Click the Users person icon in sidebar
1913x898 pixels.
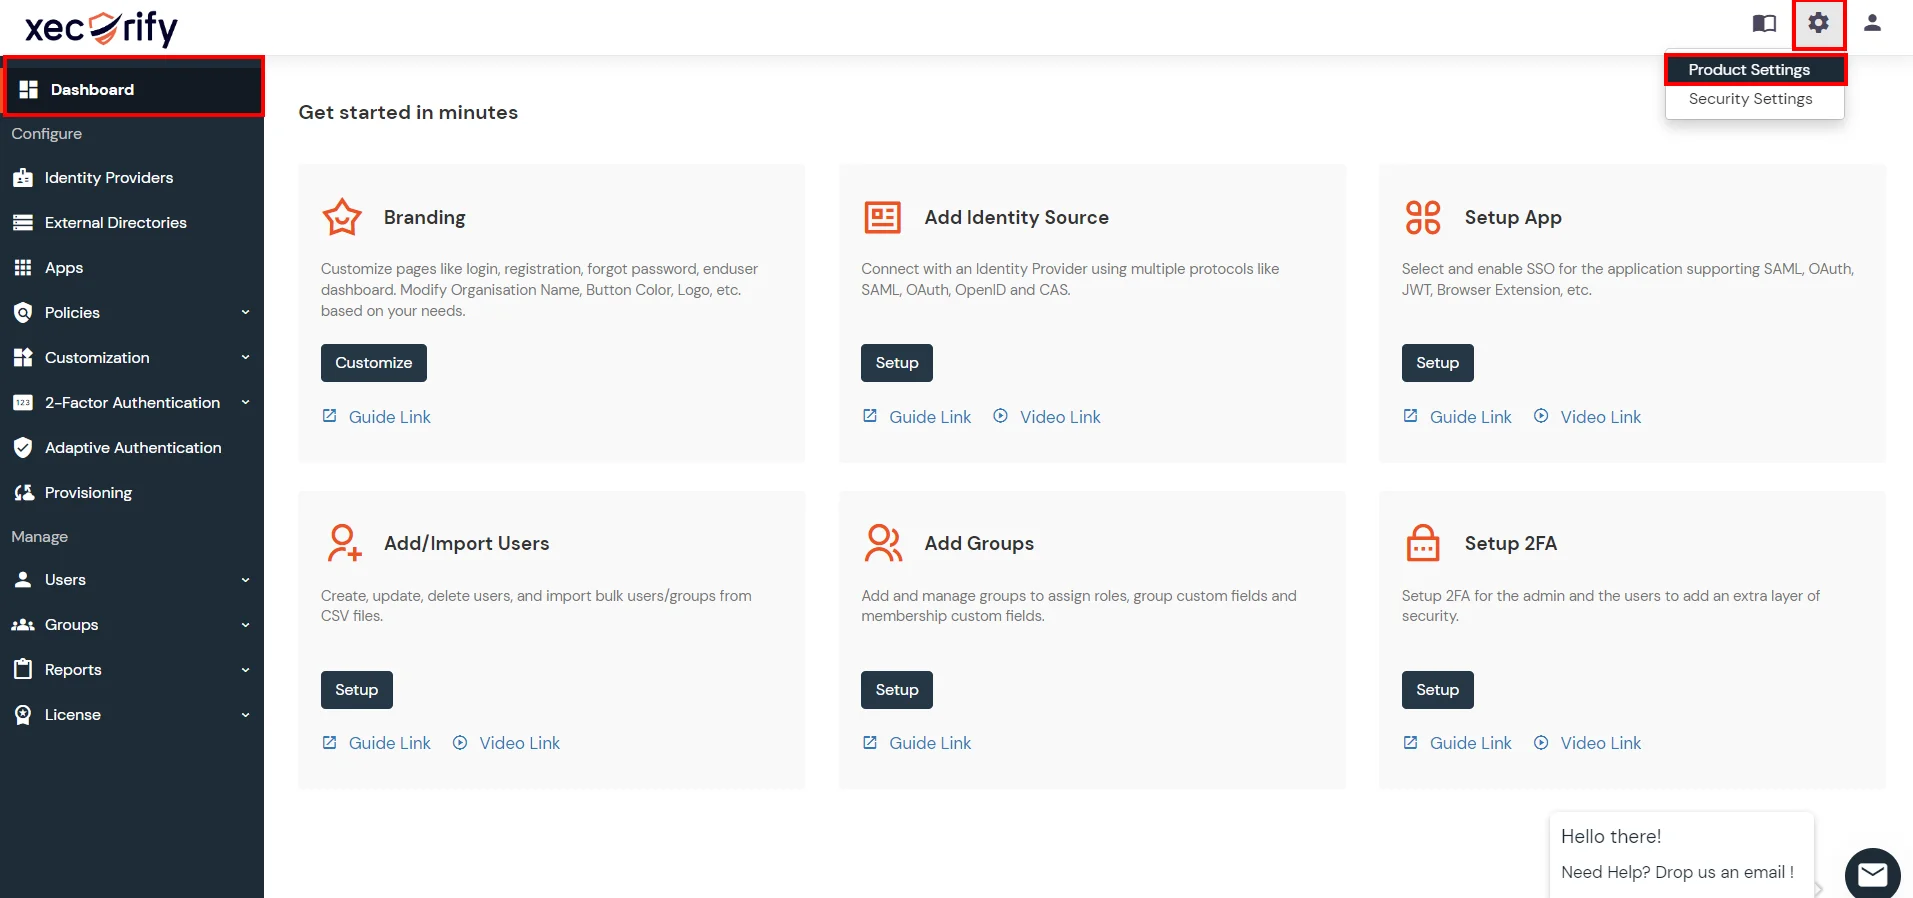(x=23, y=580)
